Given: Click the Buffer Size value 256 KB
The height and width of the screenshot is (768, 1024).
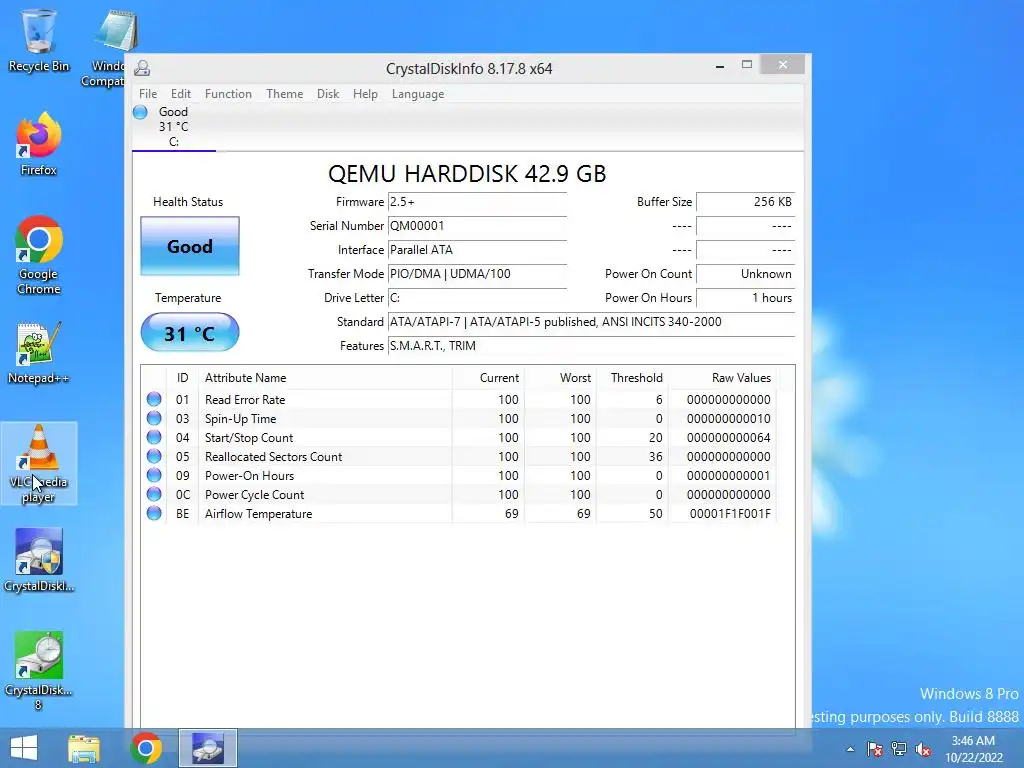Looking at the screenshot, I should [746, 202].
